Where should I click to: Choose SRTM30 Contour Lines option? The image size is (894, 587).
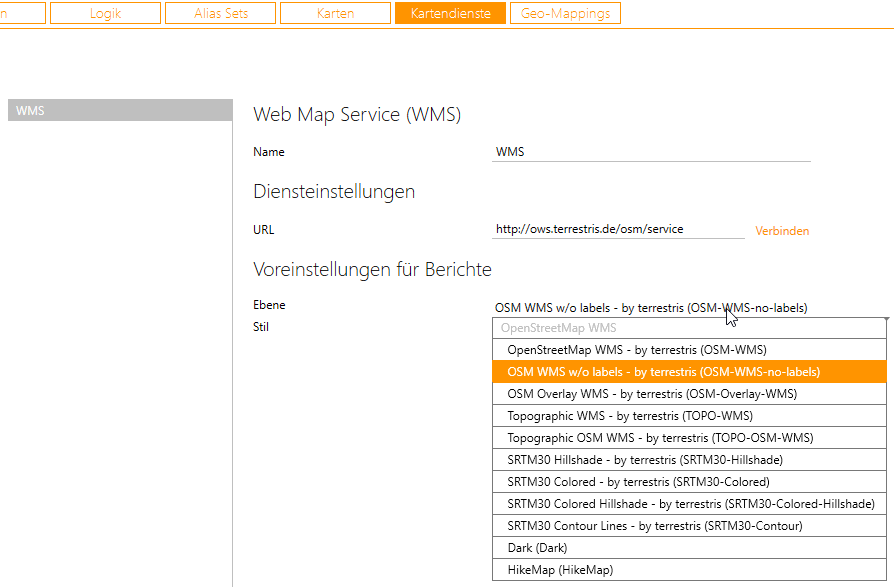click(655, 526)
